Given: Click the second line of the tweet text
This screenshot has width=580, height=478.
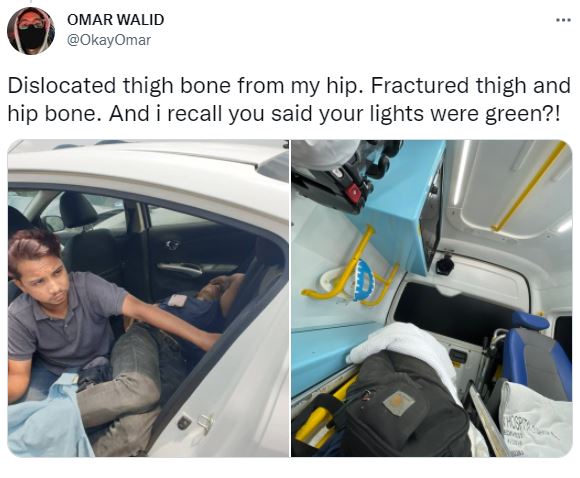Looking at the screenshot, I should [284, 114].
